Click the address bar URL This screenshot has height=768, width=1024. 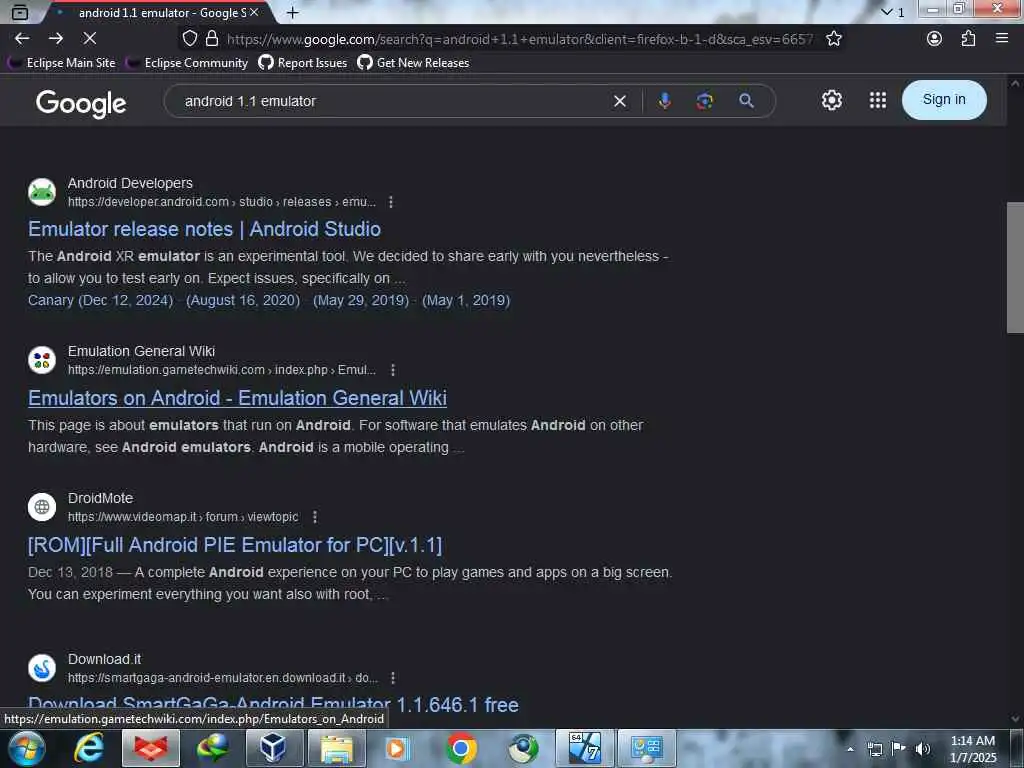coord(519,39)
